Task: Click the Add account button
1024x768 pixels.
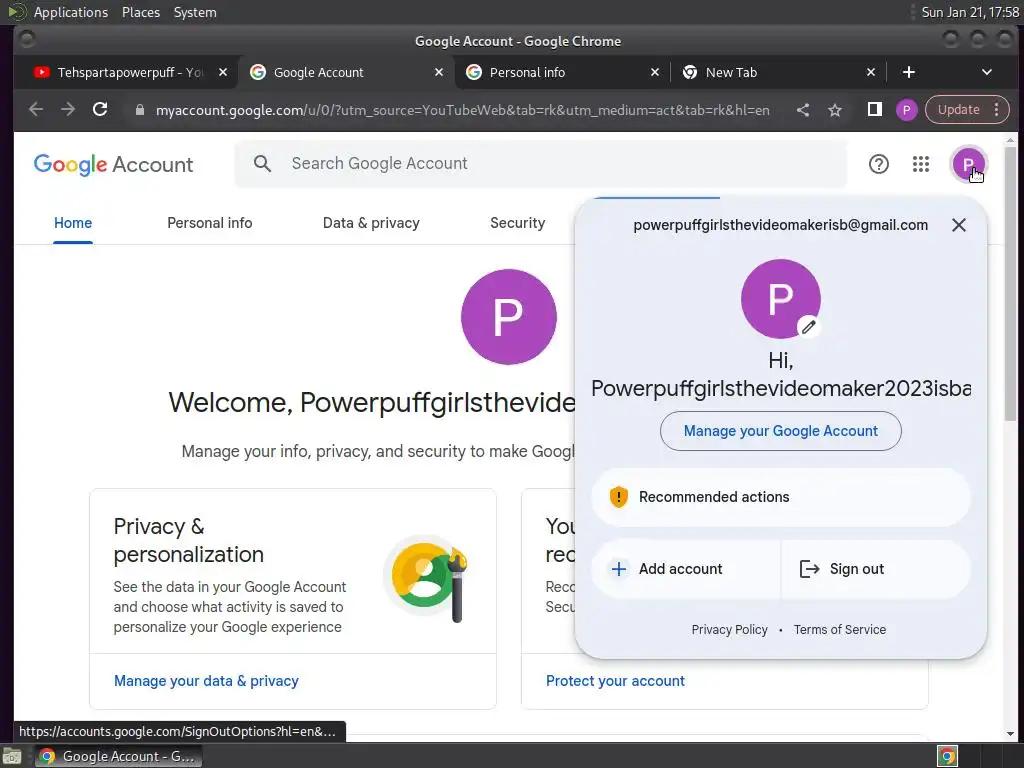Action: (x=686, y=569)
